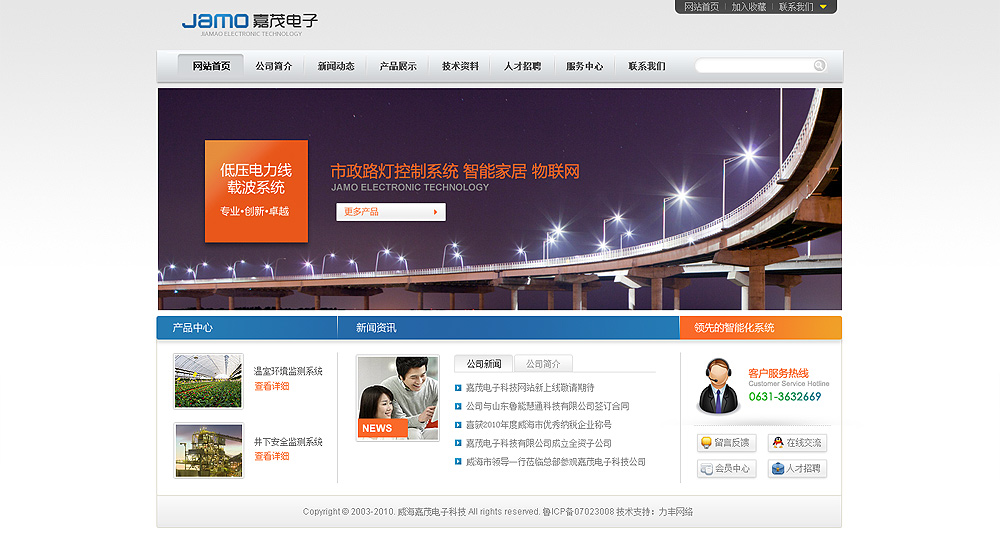Open 联系我们 in the main navigation

(647, 66)
